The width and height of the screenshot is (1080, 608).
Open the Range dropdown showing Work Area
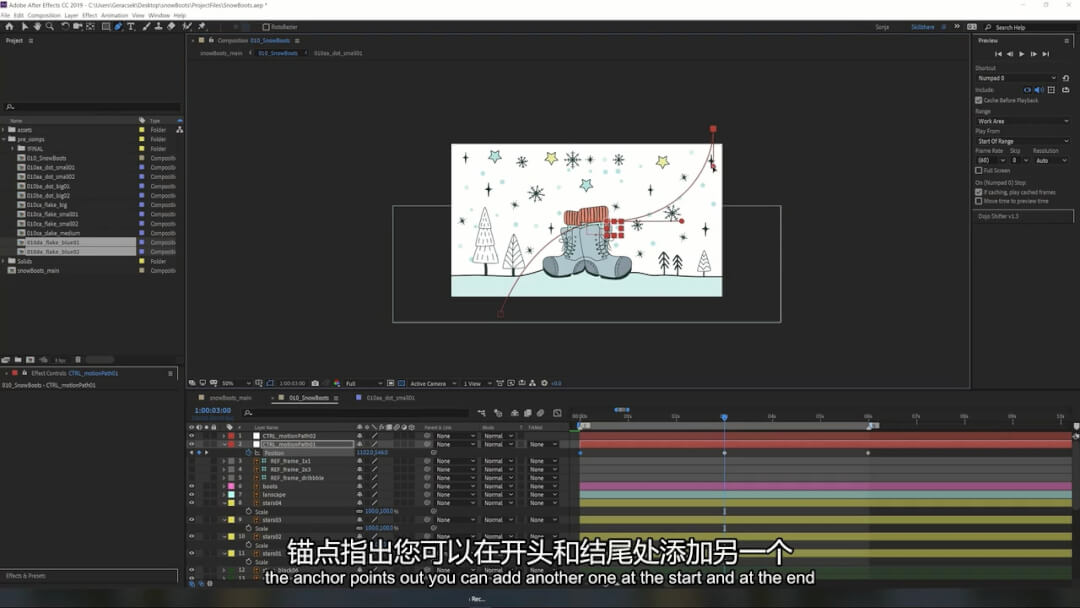[1022, 121]
